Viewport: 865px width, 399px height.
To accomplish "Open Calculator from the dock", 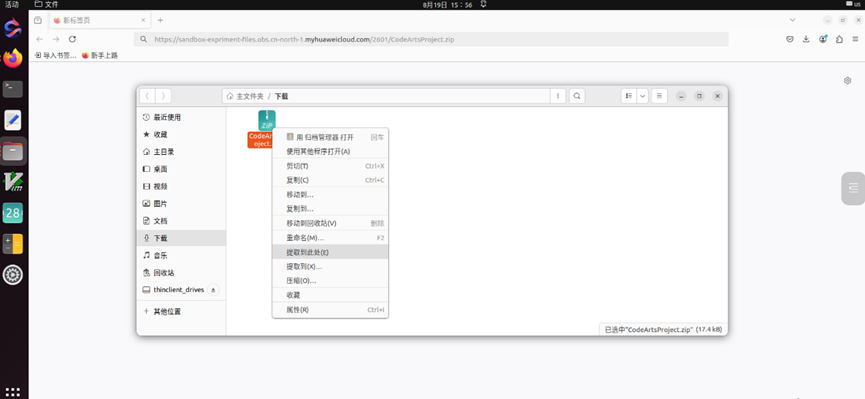I will [13, 243].
